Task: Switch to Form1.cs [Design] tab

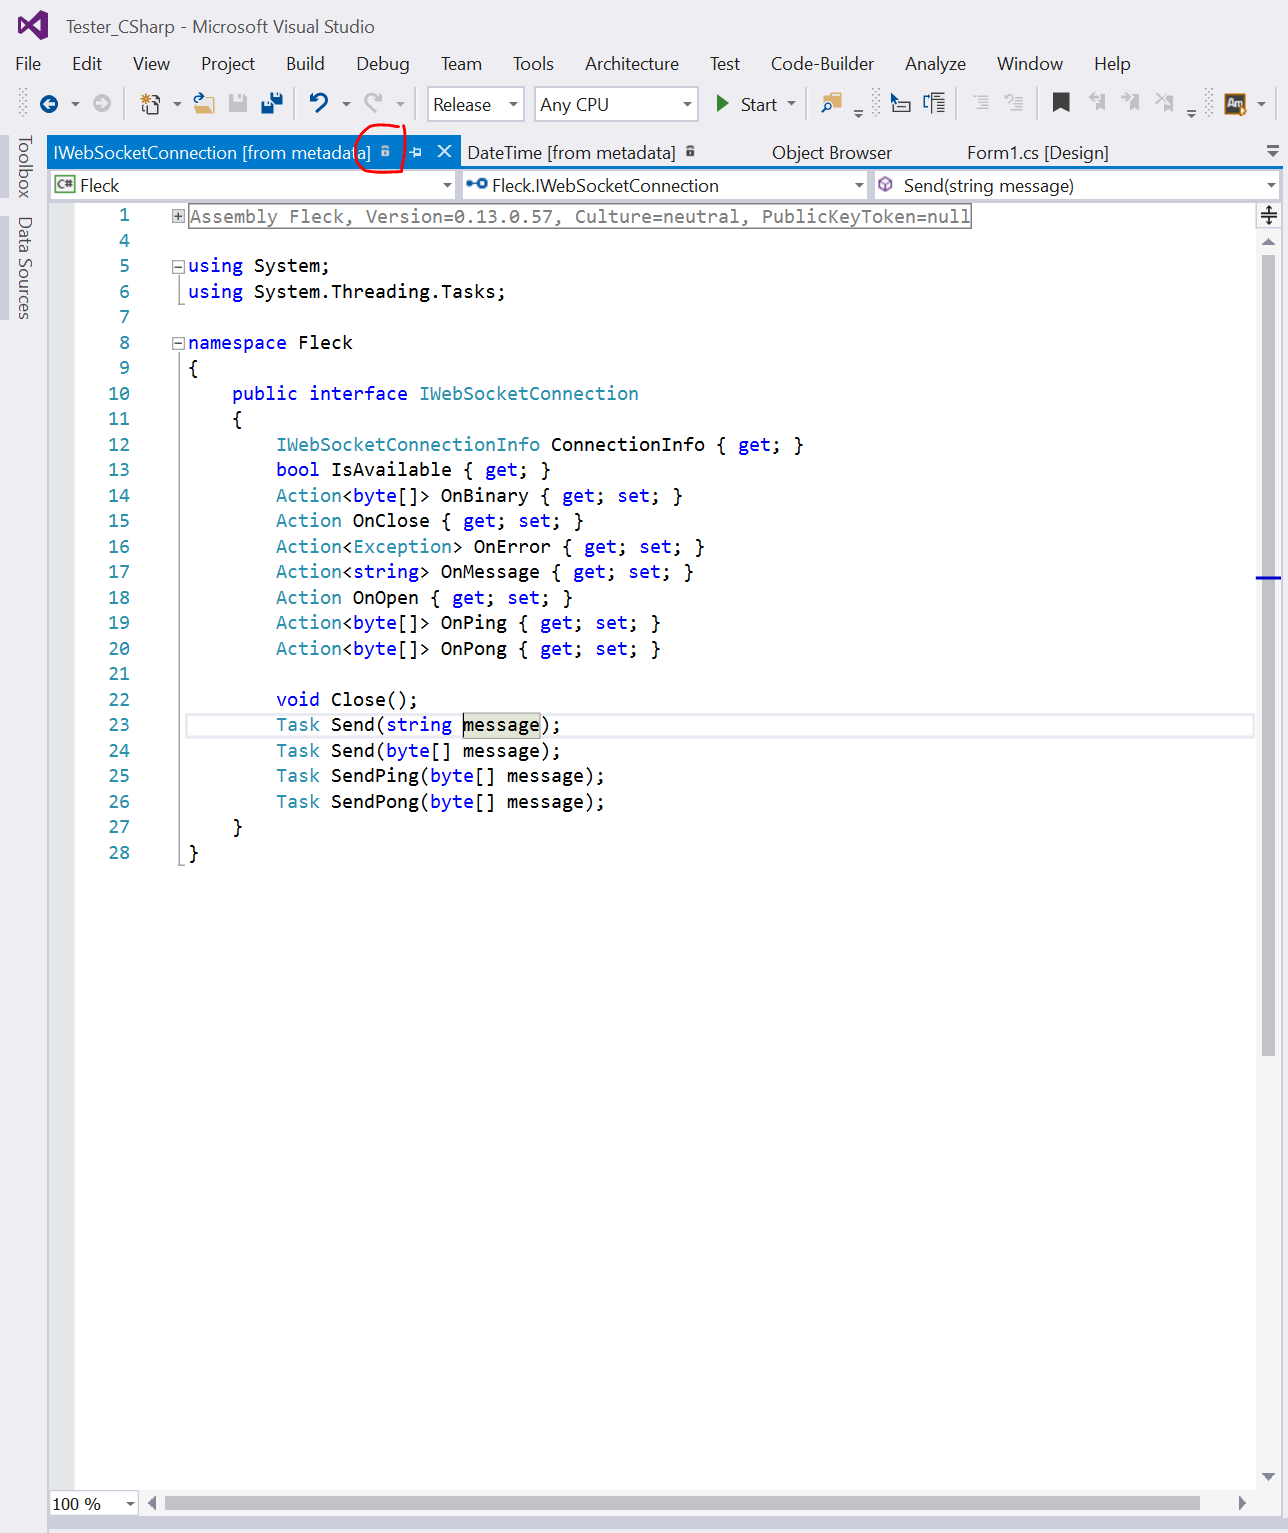Action: point(1037,153)
